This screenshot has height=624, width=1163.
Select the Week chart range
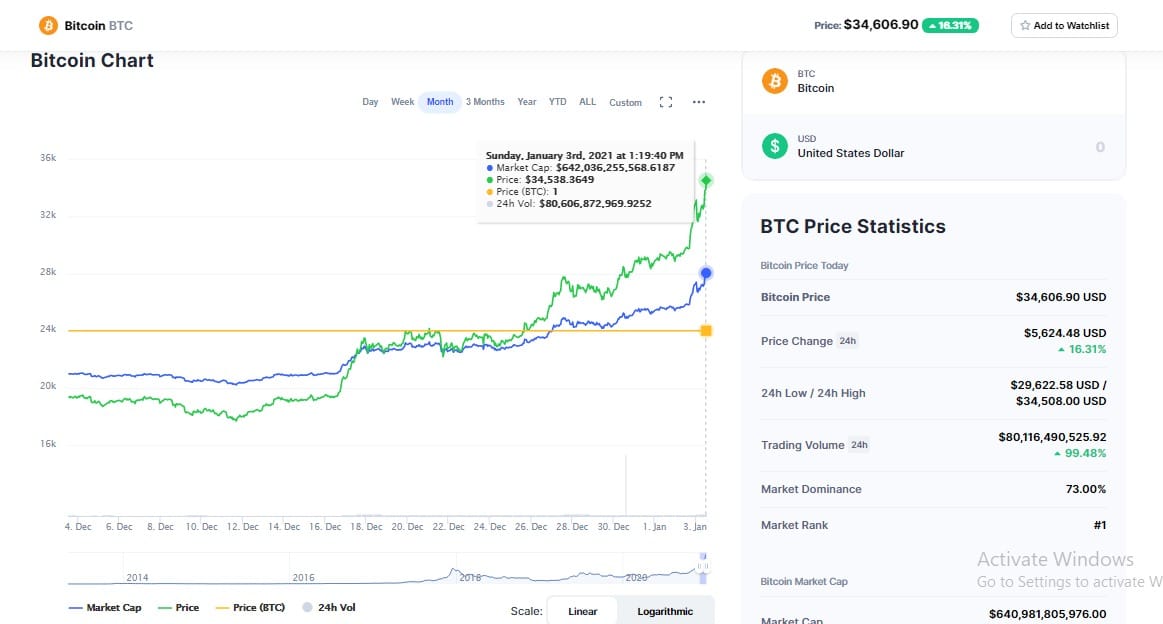coord(402,102)
